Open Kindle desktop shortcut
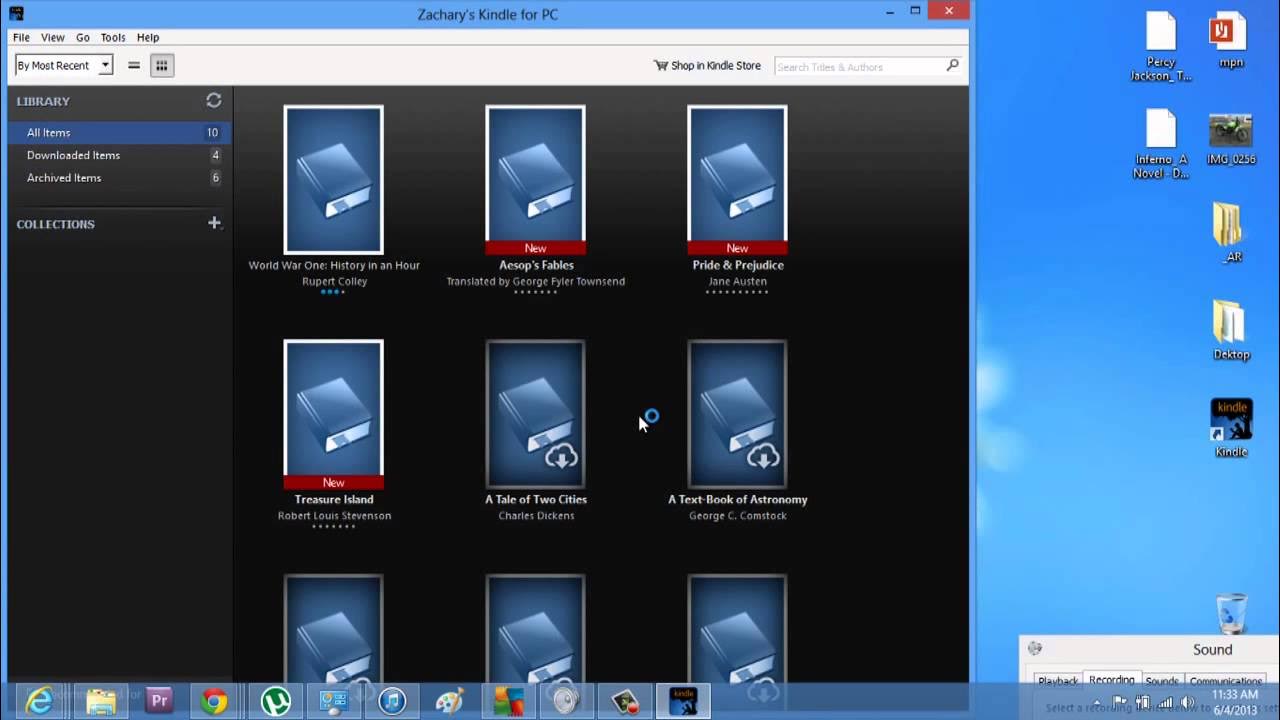This screenshot has height=720, width=1280. coord(1231,428)
